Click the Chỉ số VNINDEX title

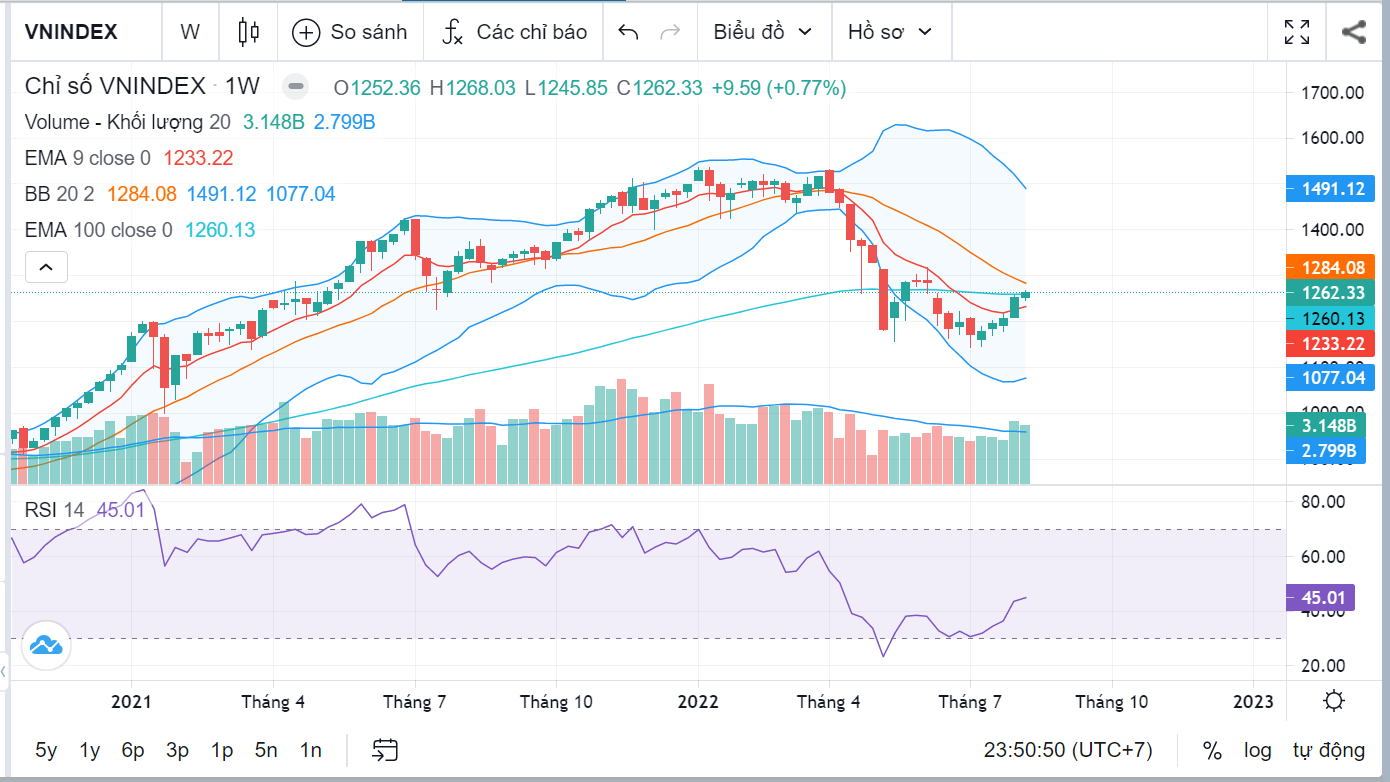pyautogui.click(x=115, y=87)
